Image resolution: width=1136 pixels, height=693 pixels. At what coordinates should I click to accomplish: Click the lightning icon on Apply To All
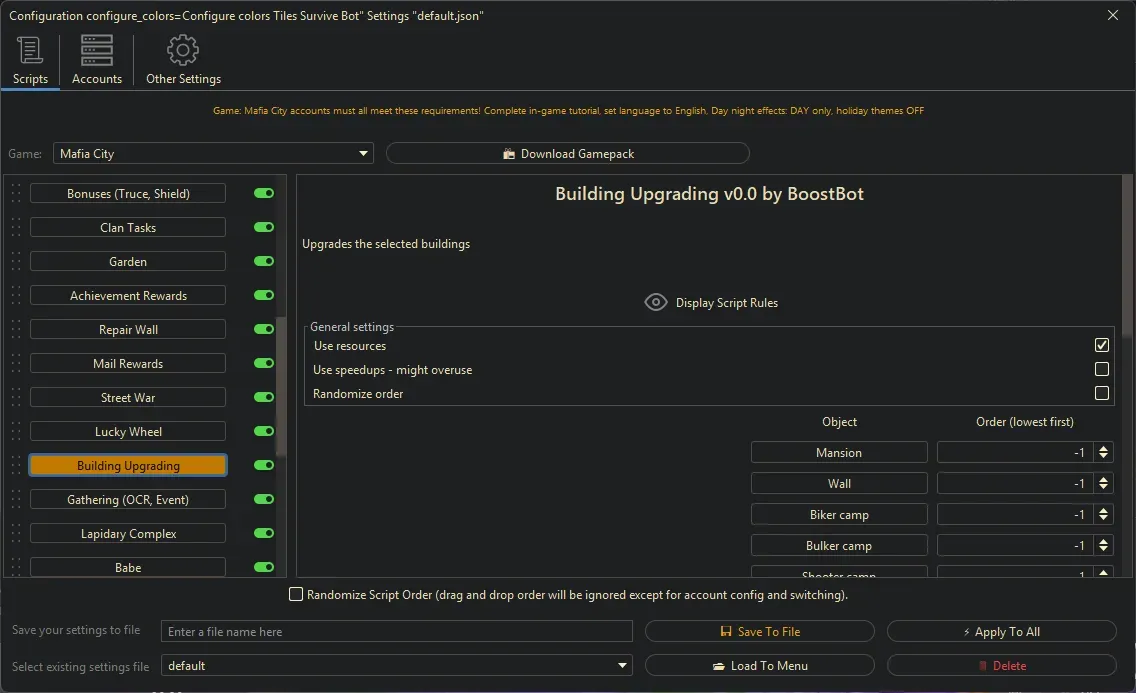(970, 631)
